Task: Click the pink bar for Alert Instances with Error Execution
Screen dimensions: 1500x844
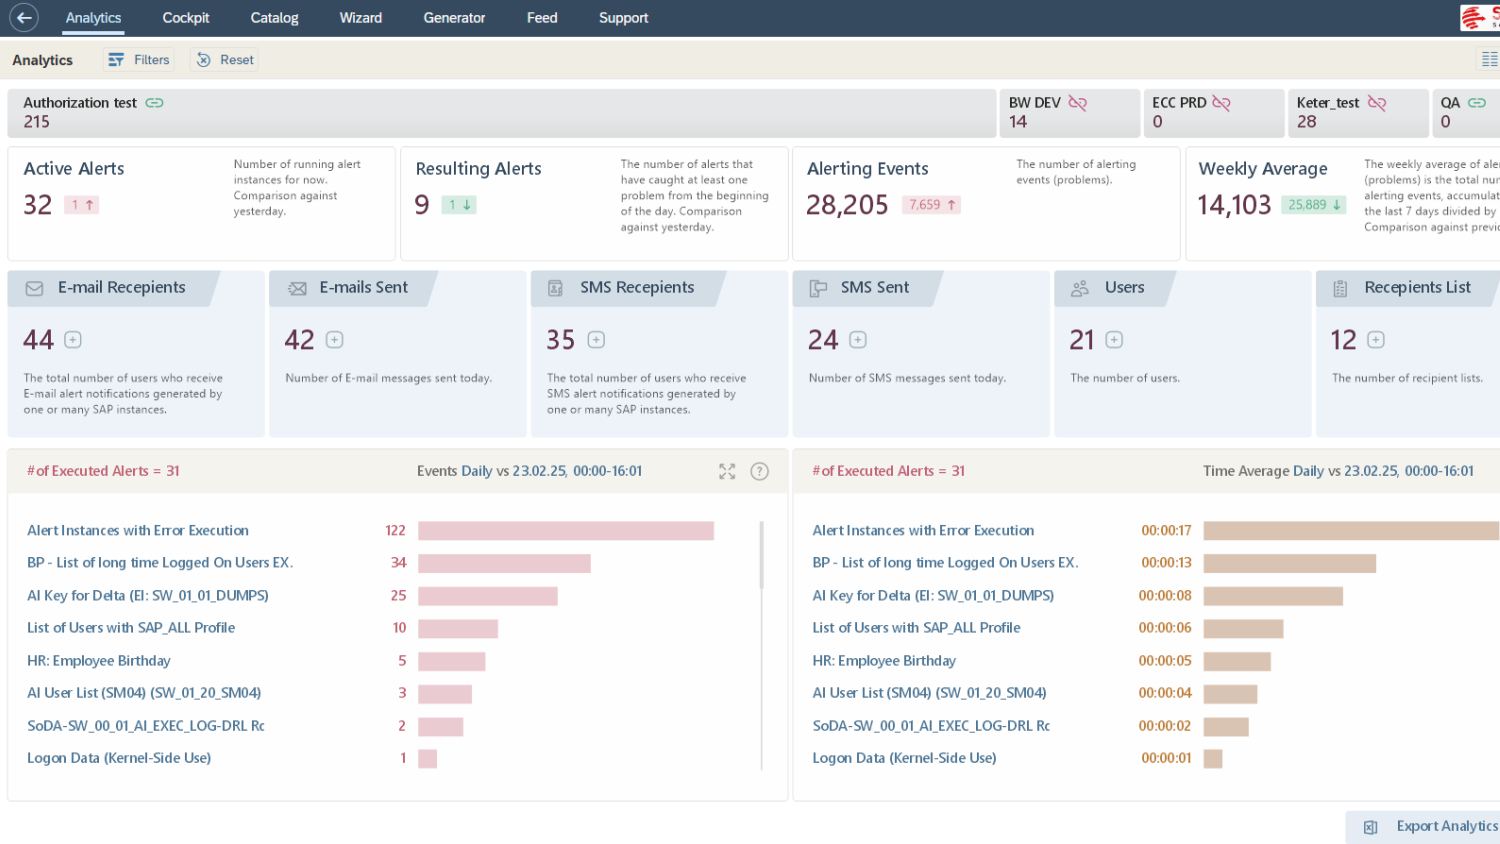Action: click(565, 531)
